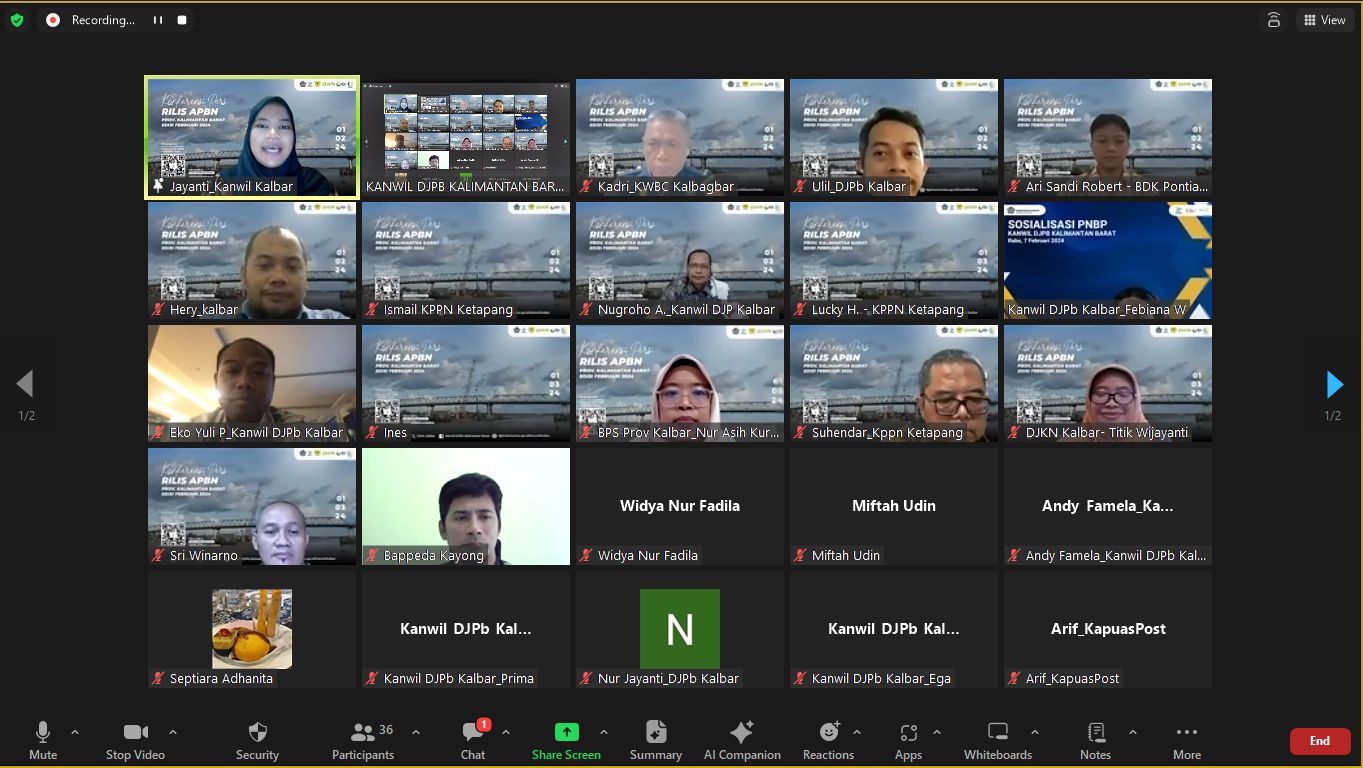Open the More options menu
Viewport: 1363px width, 768px height.
coord(1187,740)
